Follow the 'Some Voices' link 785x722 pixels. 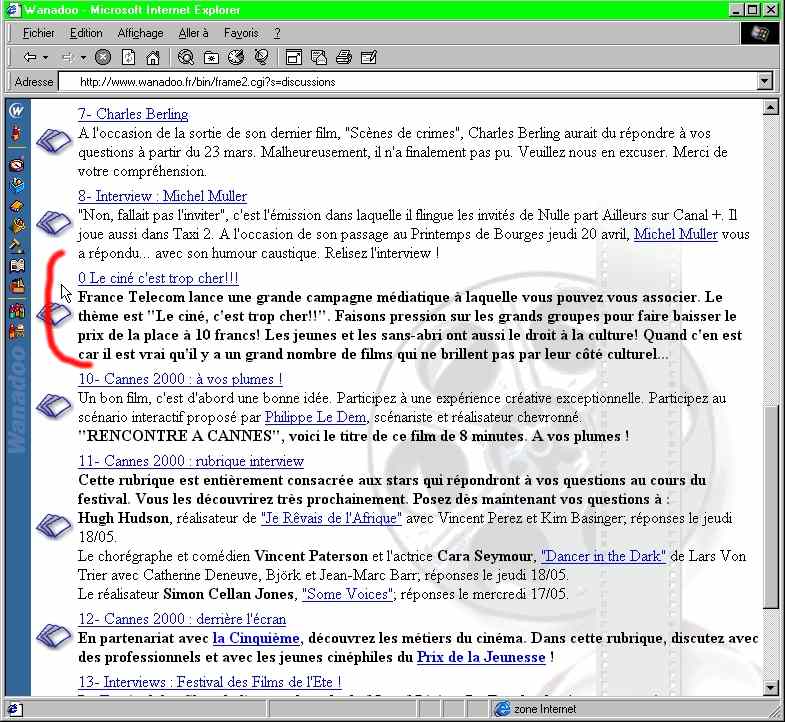pyautogui.click(x=348, y=594)
